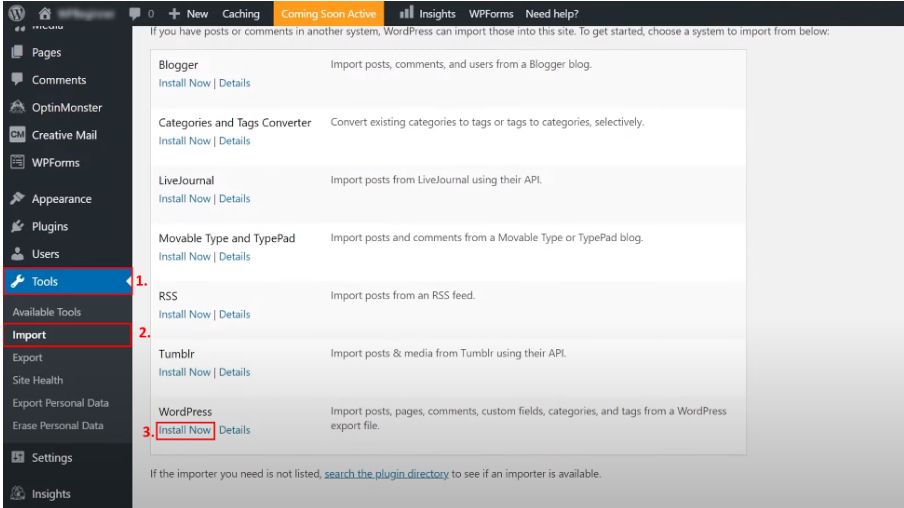Click the blurred site name in admin bar
The image size is (904, 508).
pos(85,13)
